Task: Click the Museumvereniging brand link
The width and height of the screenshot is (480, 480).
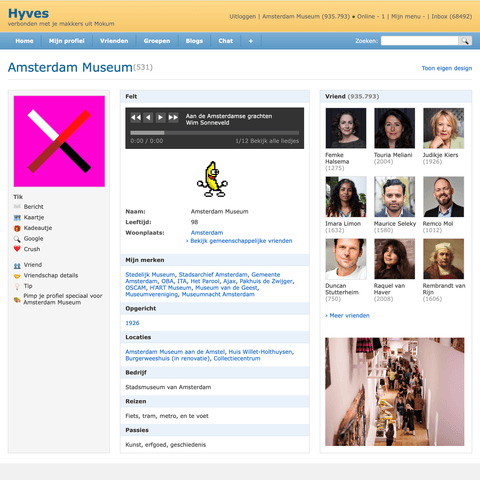Action: [x=152, y=294]
